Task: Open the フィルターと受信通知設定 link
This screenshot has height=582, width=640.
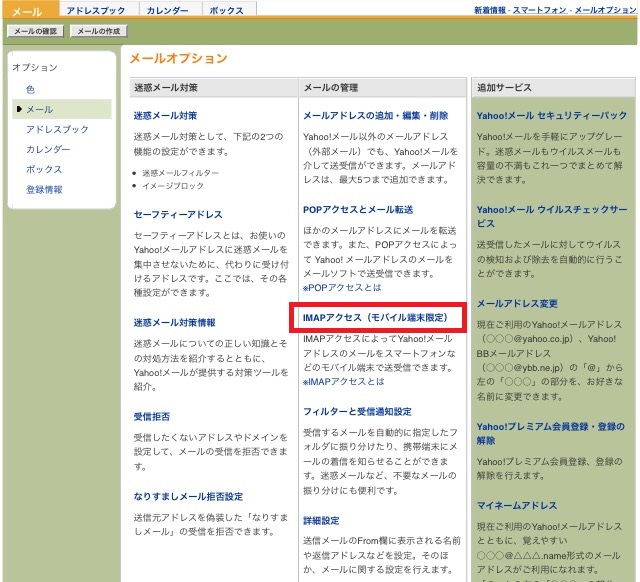Action: tap(357, 411)
